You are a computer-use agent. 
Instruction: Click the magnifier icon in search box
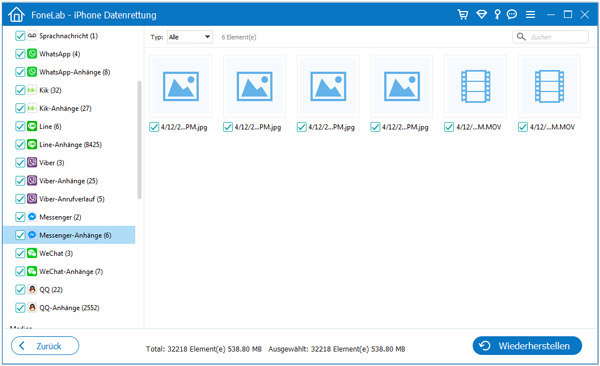pos(521,37)
